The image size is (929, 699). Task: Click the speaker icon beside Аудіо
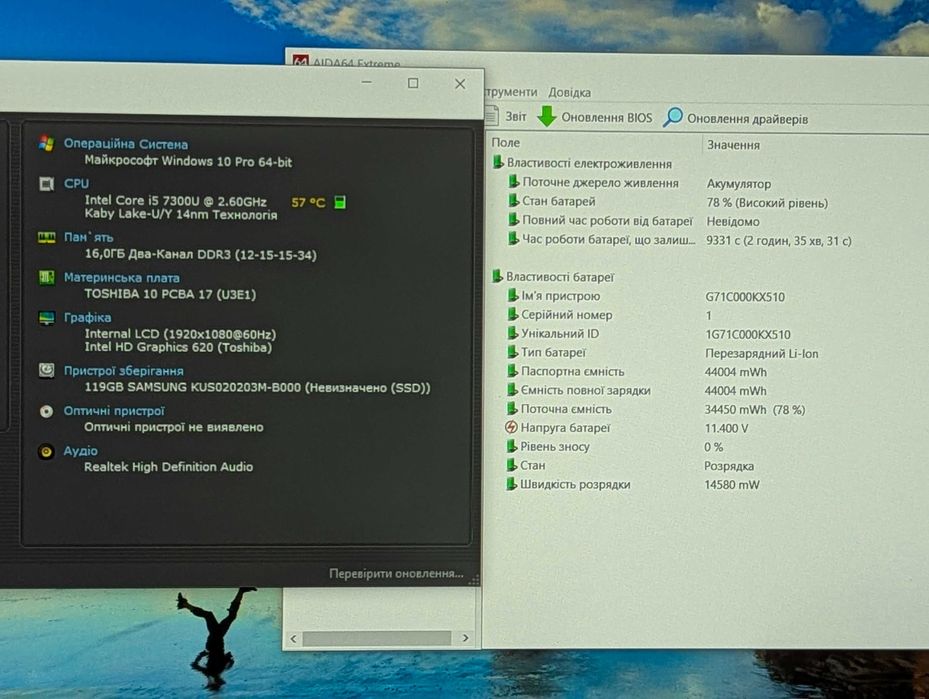(46, 451)
